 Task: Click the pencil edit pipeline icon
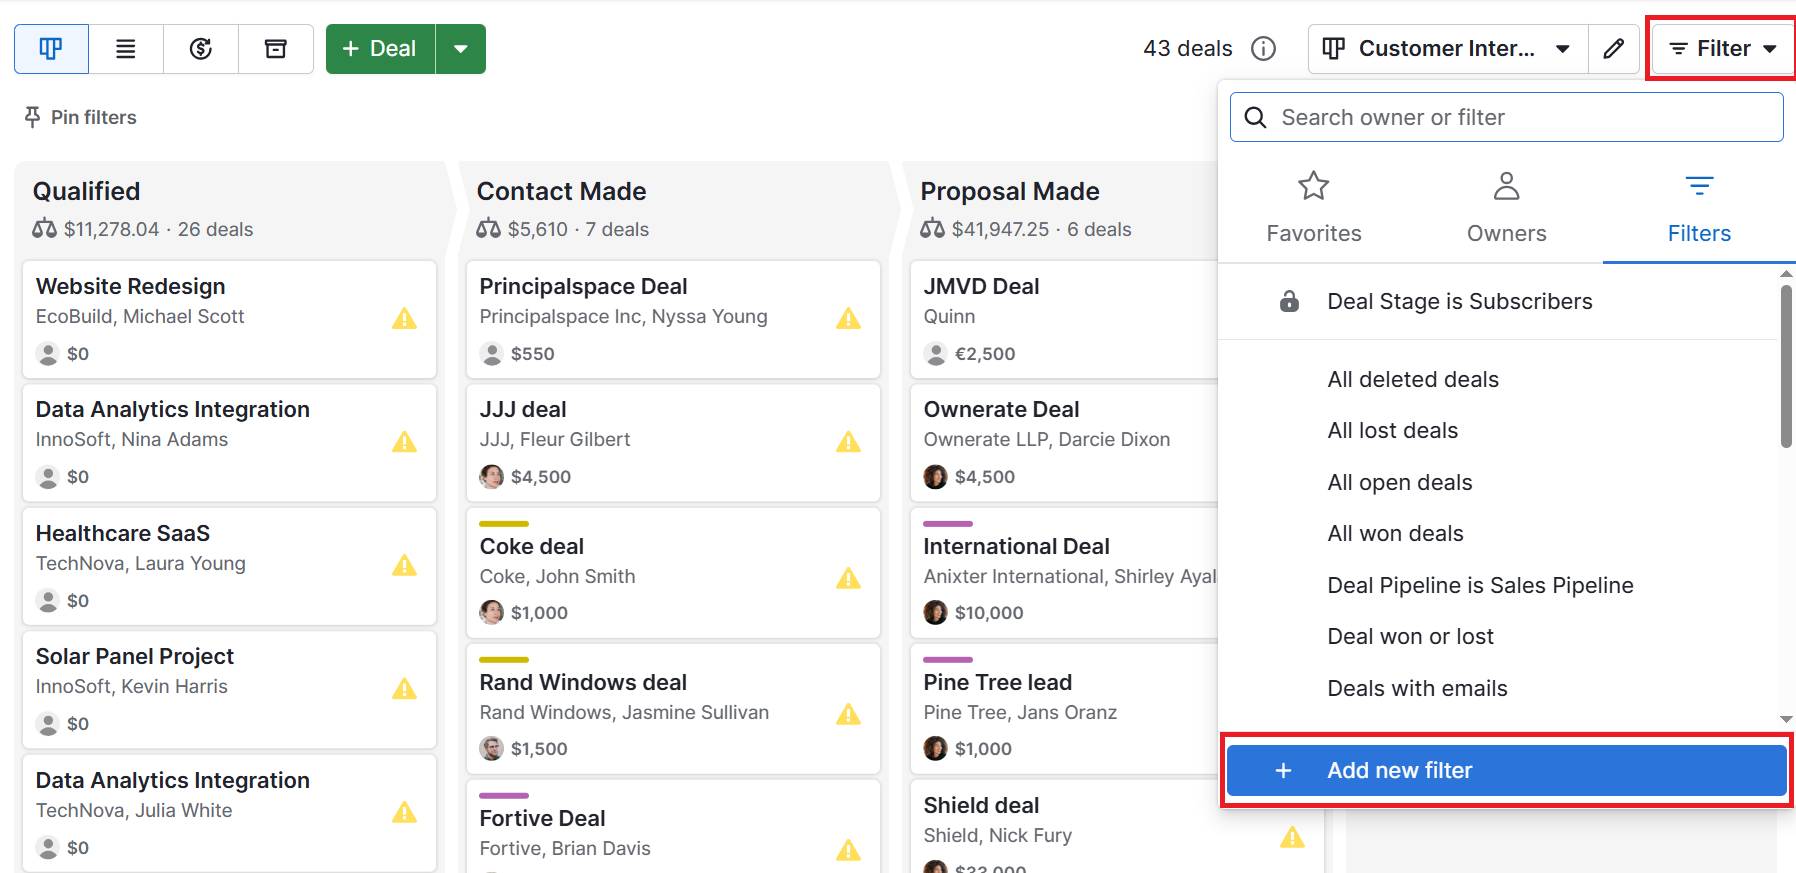point(1614,49)
